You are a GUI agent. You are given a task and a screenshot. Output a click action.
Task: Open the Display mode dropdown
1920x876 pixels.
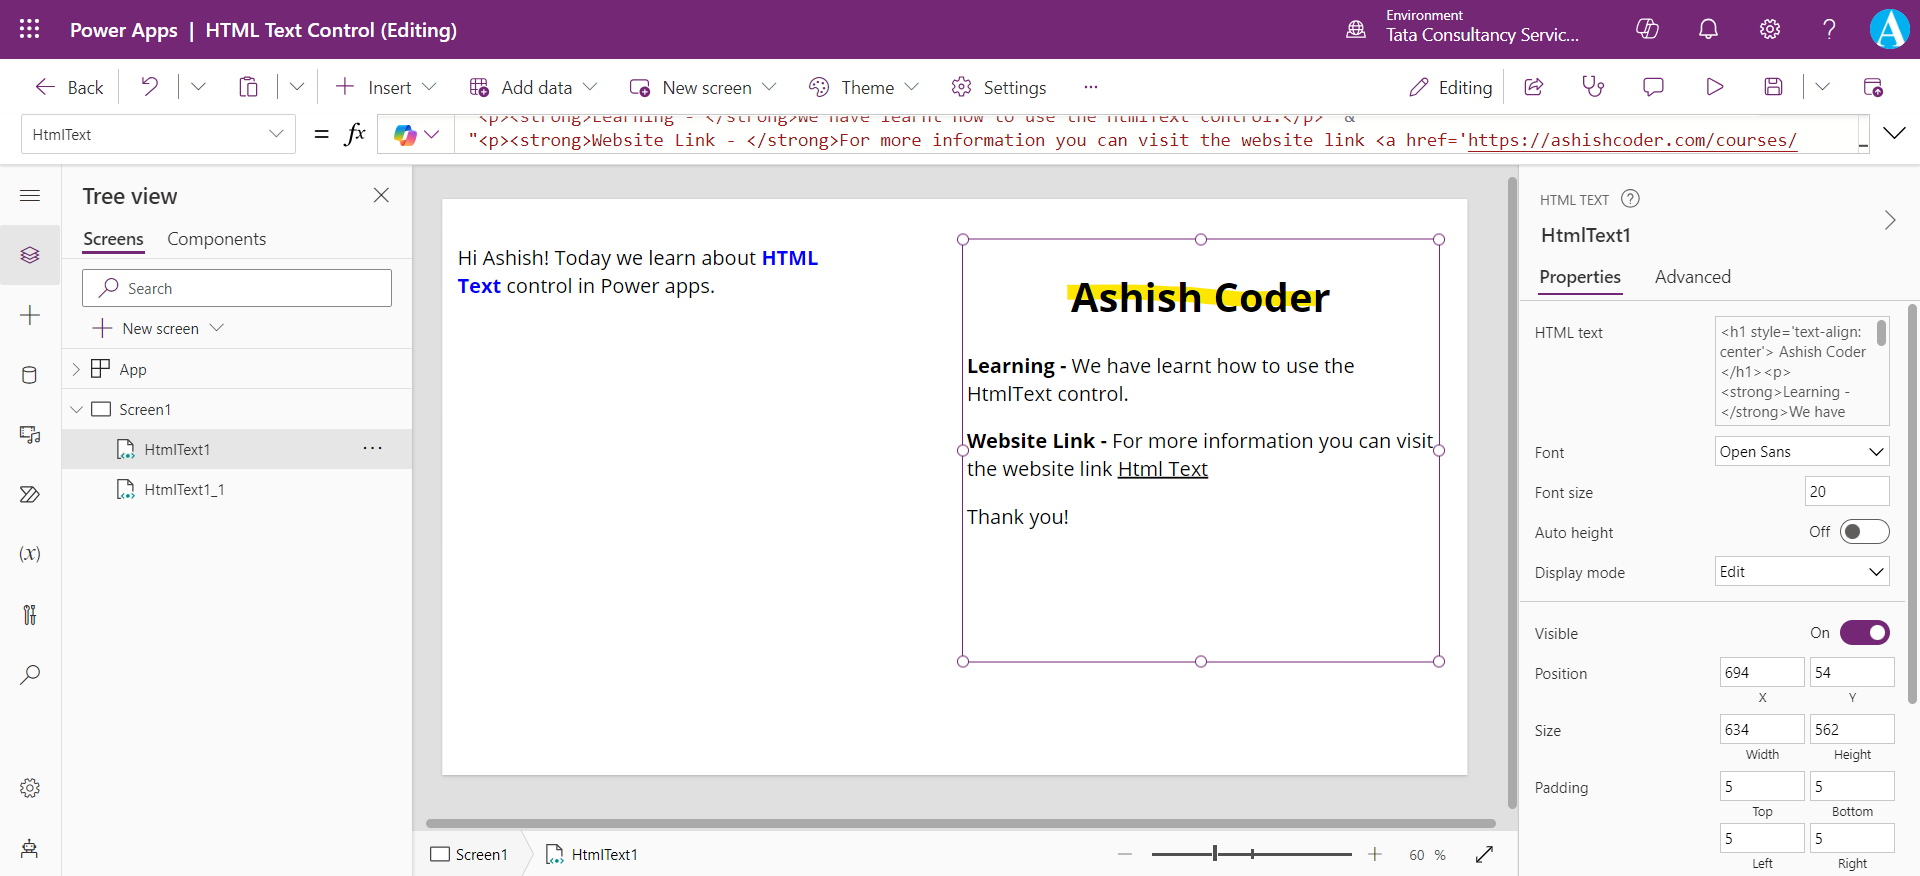click(1801, 572)
